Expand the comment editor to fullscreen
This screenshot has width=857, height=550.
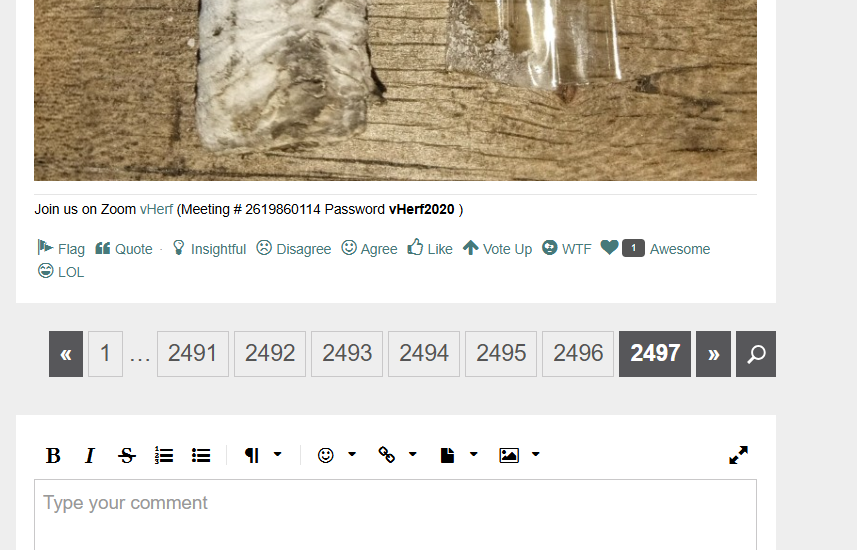point(738,455)
